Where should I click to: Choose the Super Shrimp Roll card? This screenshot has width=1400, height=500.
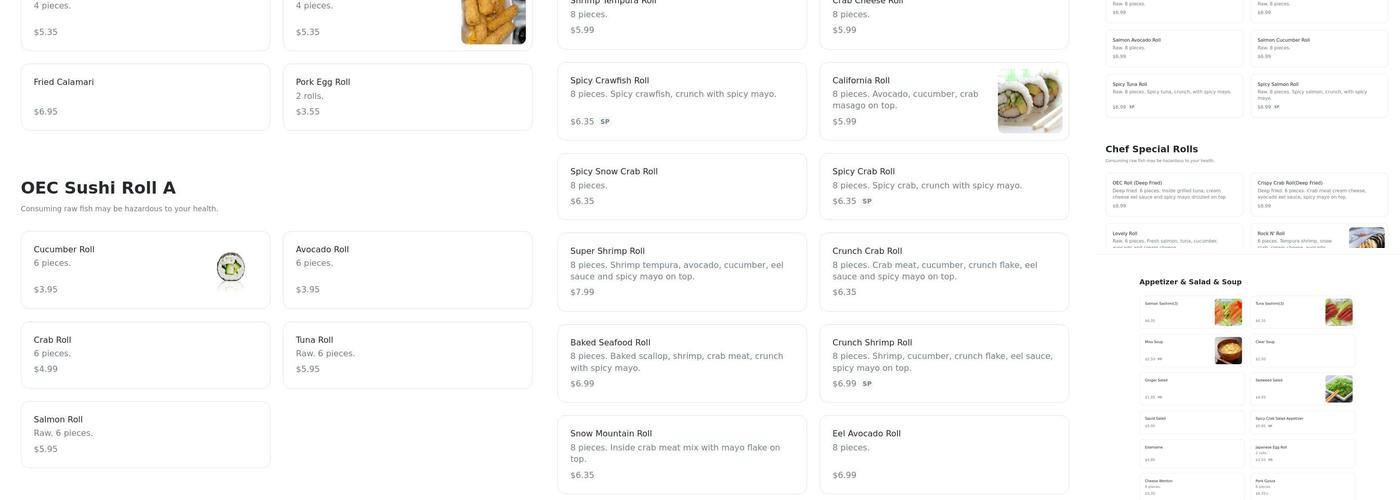tap(681, 272)
